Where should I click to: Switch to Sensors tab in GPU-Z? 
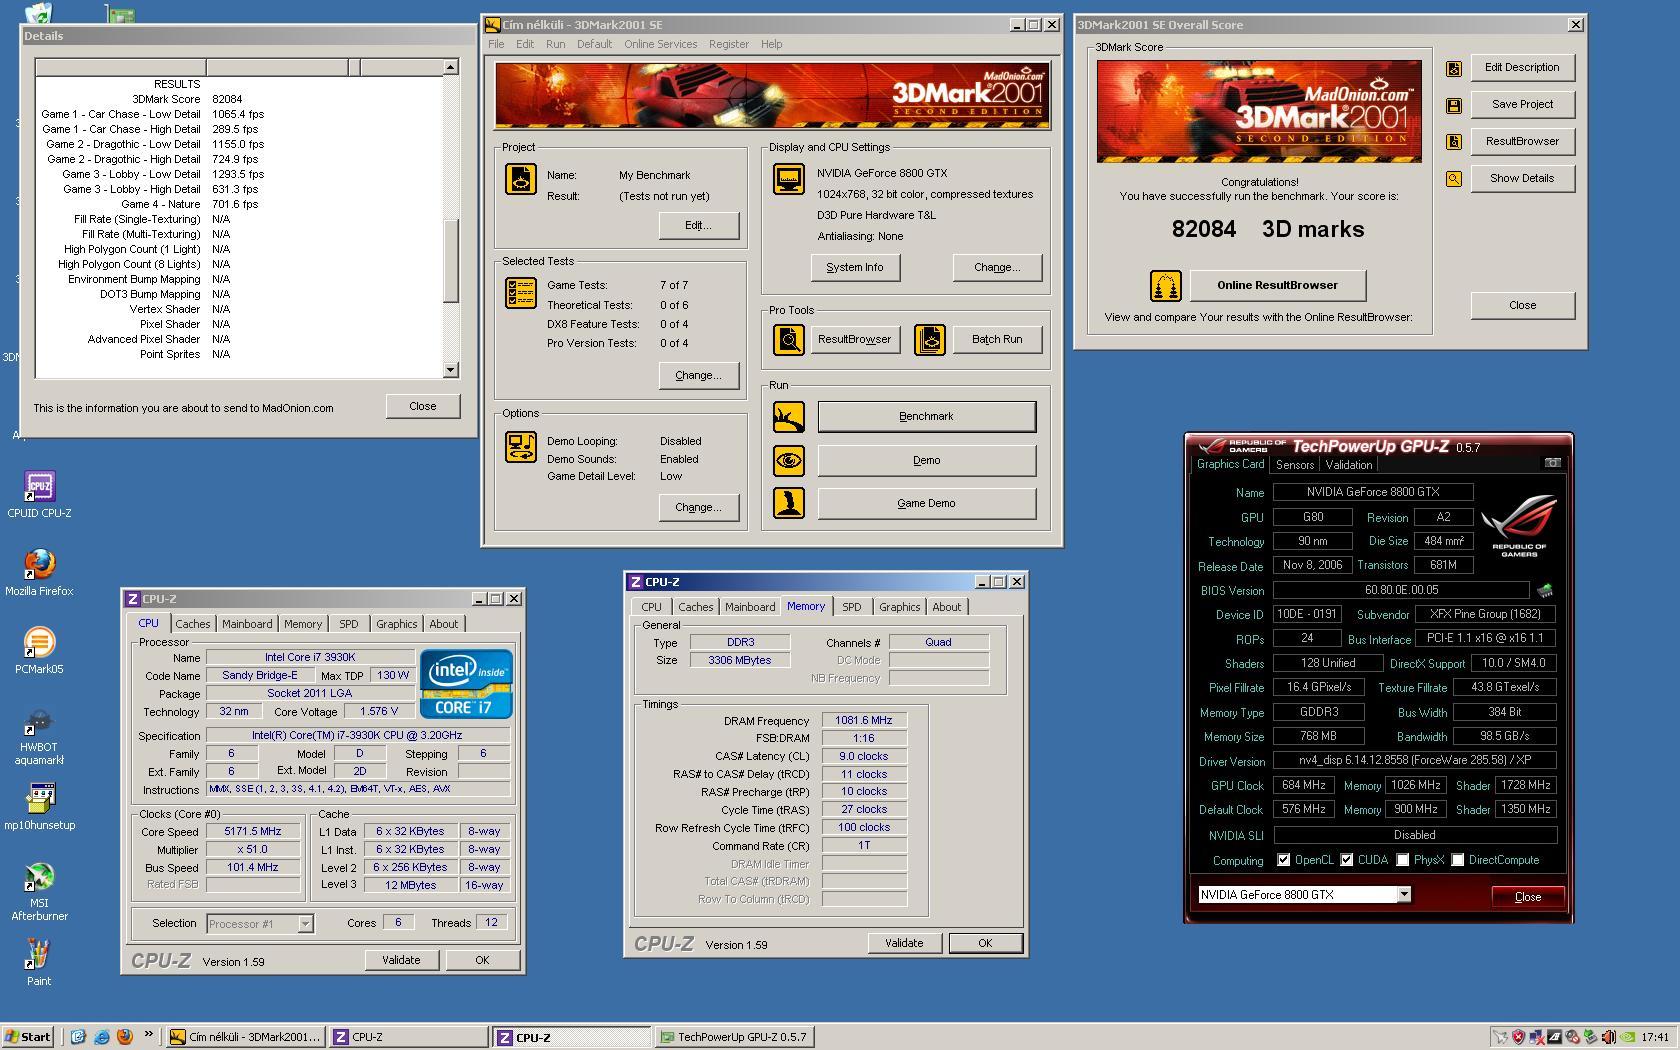tap(1294, 465)
